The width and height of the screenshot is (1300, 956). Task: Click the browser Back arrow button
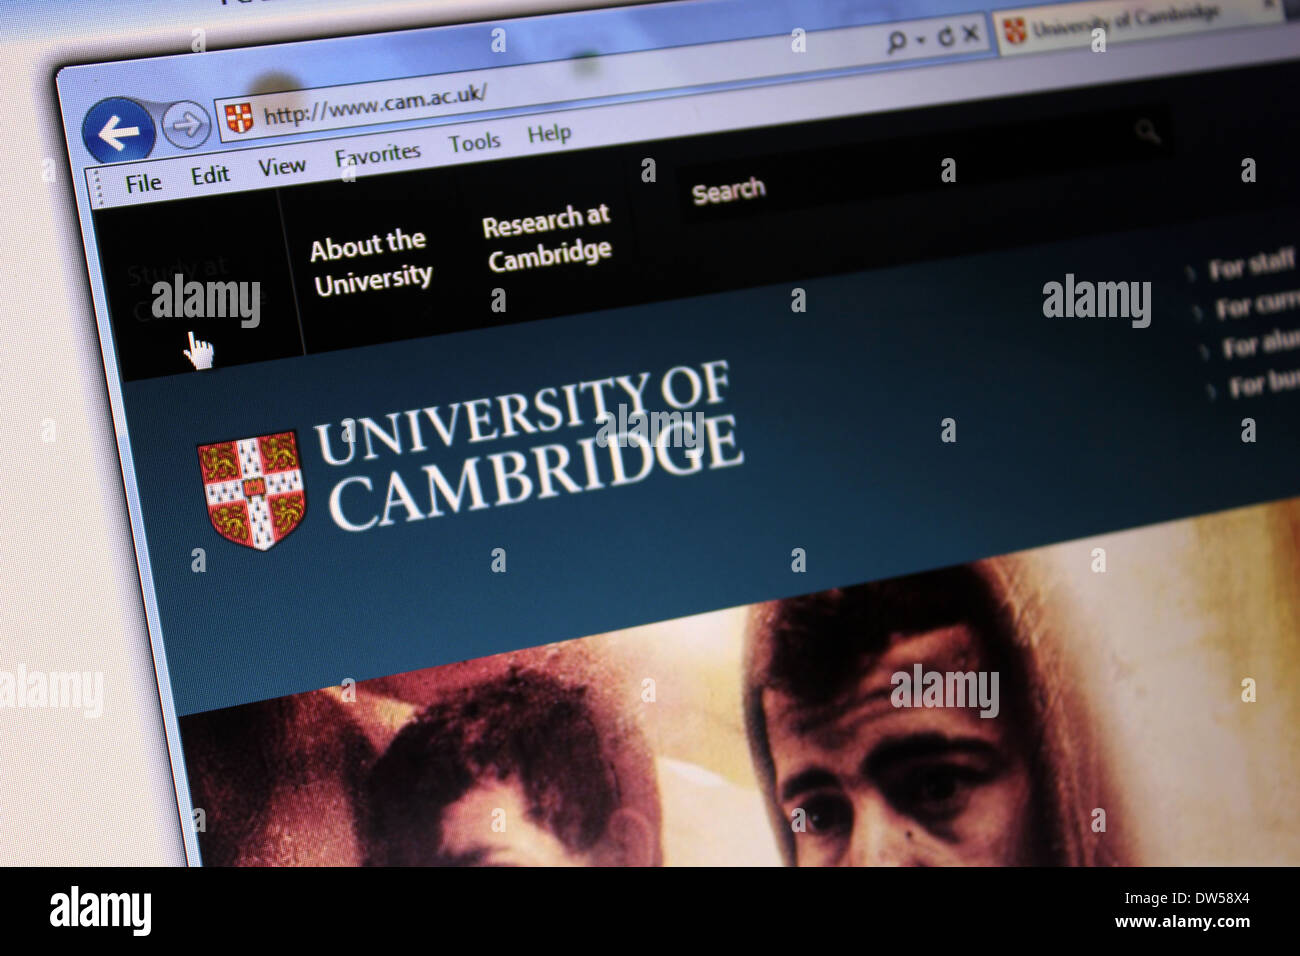(118, 131)
